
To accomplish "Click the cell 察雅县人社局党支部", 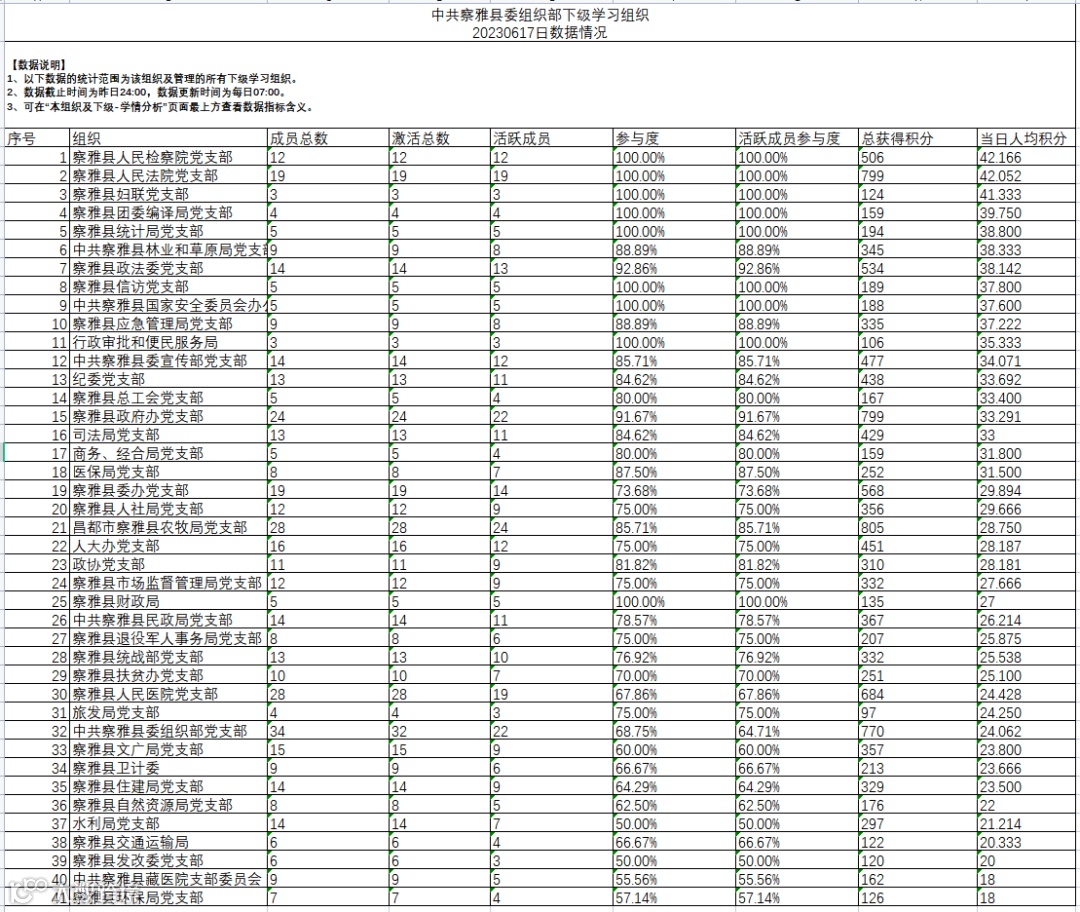I will coord(169,509).
